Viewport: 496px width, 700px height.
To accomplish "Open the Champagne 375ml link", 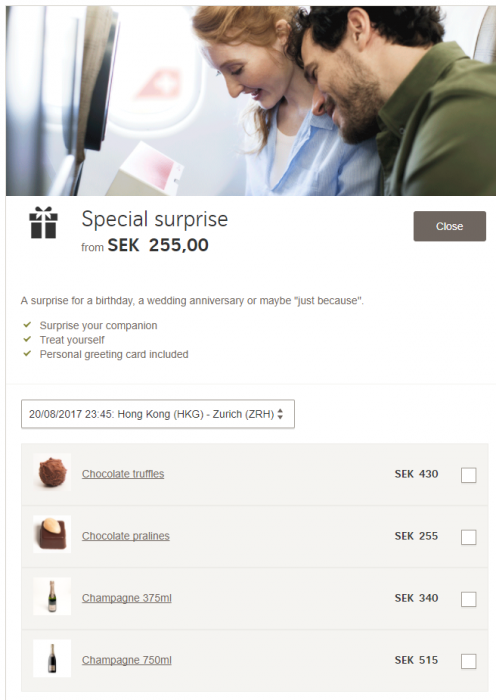I will 126,598.
